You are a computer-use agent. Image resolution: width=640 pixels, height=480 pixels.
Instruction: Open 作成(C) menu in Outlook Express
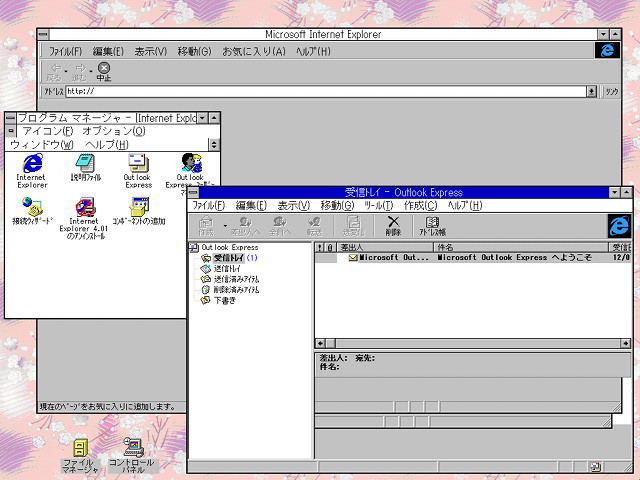click(x=420, y=205)
